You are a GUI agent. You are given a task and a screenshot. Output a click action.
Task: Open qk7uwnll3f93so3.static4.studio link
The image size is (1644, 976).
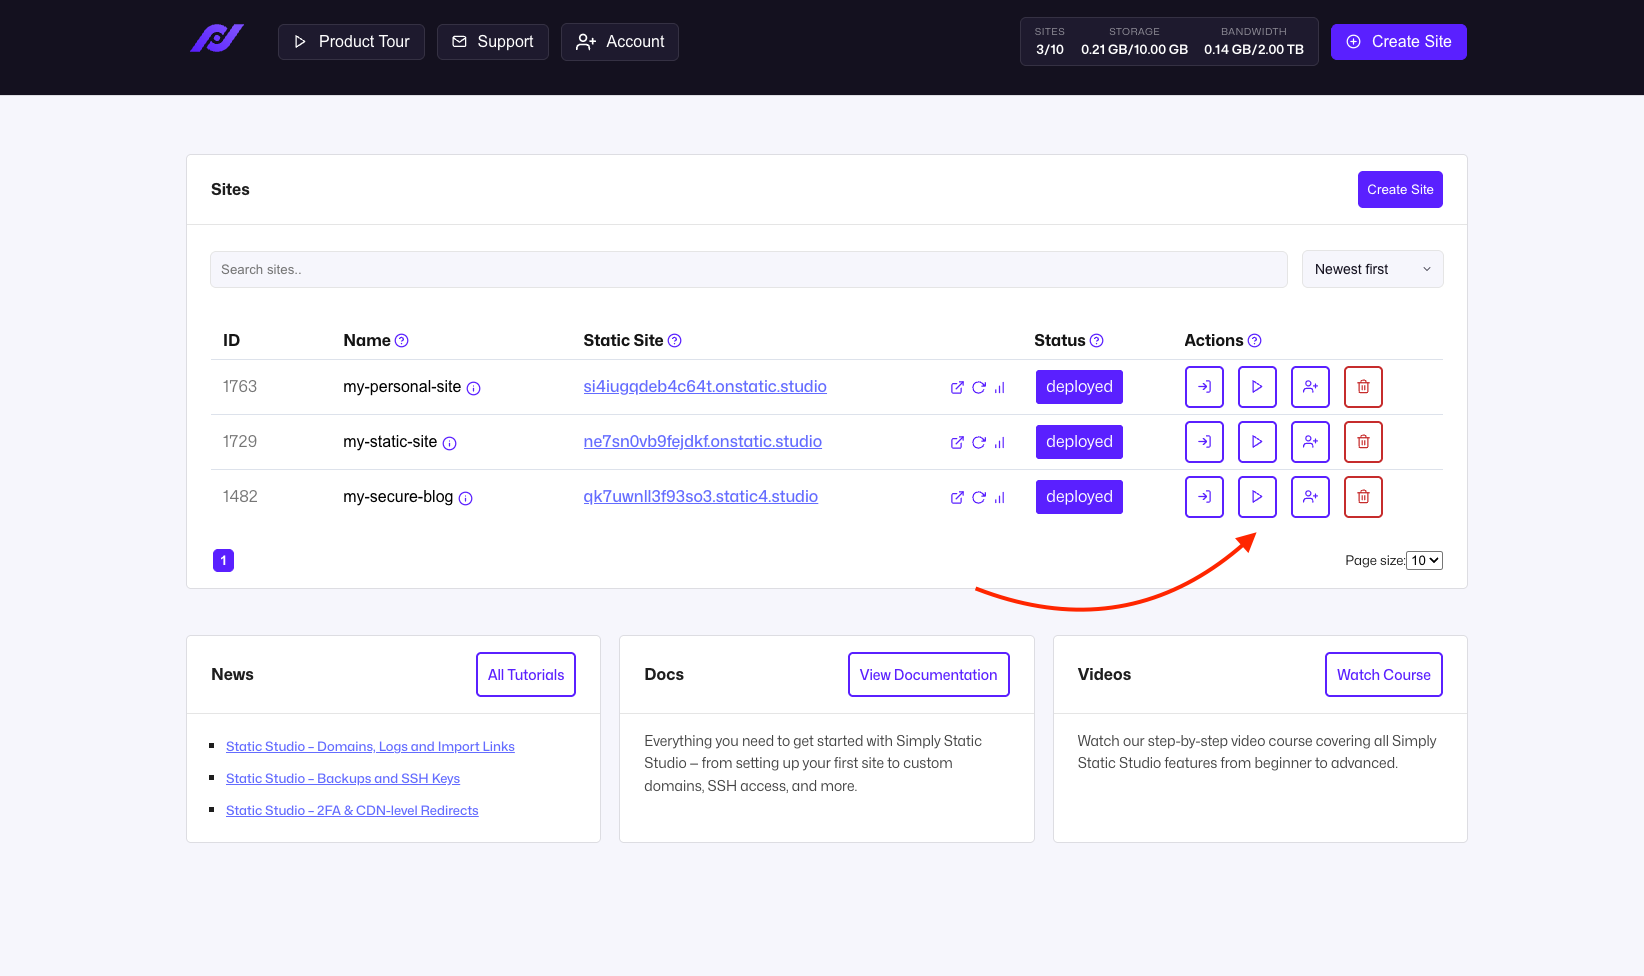[700, 497]
